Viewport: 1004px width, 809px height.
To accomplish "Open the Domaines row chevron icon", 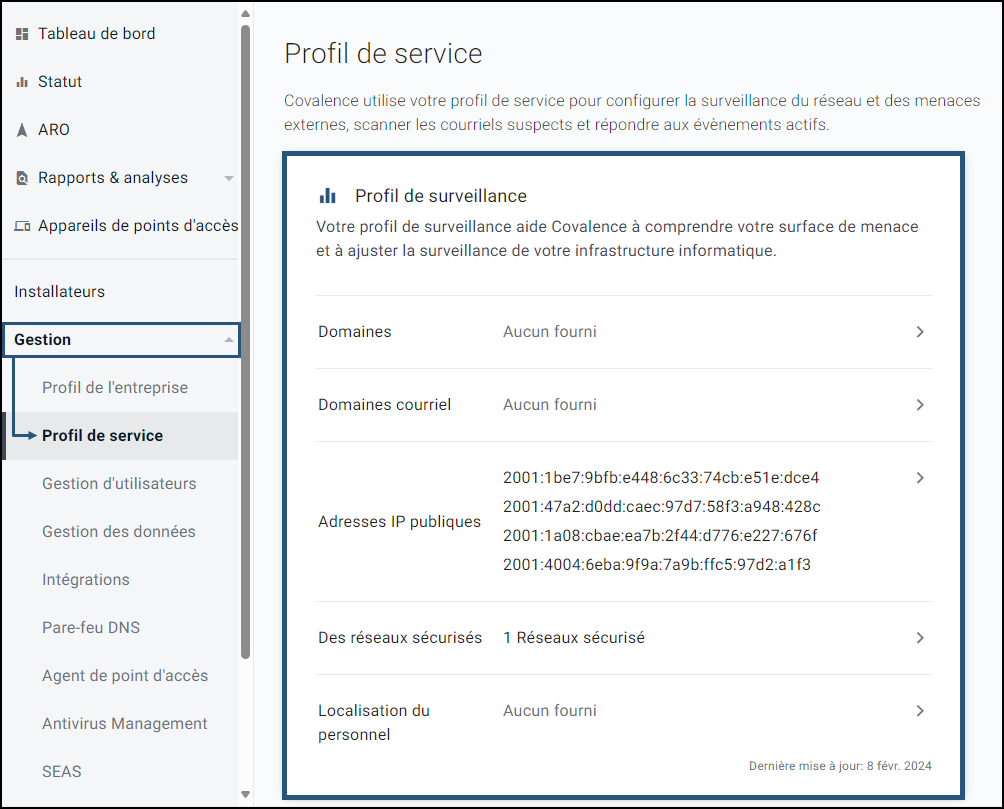I will [920, 331].
